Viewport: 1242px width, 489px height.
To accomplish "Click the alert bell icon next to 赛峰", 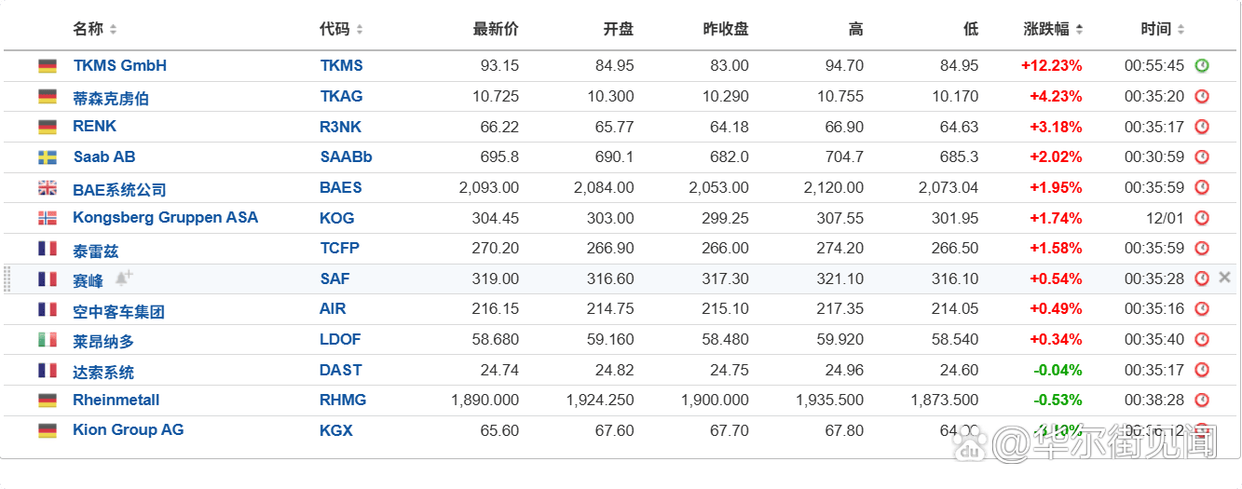I will point(123,278).
